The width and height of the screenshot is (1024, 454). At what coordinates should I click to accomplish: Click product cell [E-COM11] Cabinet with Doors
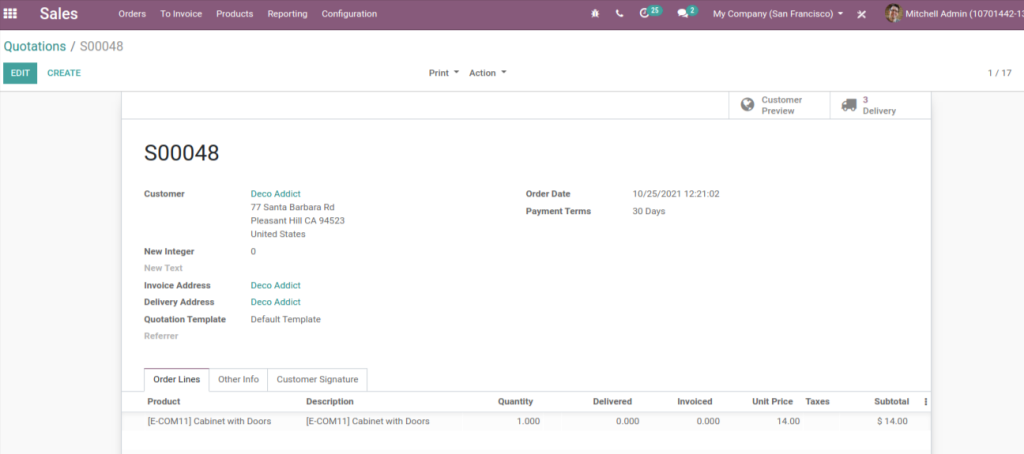click(210, 421)
